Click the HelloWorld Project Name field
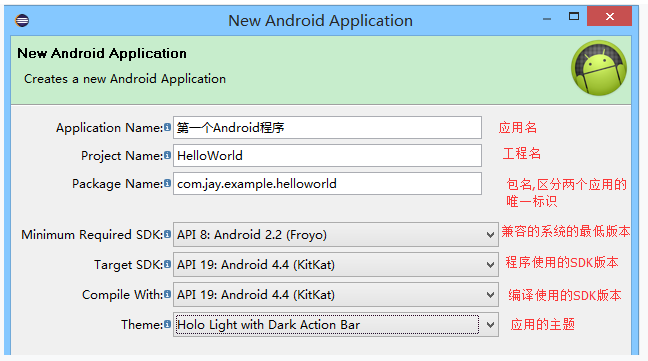Image resolution: width=648 pixels, height=361 pixels. [327, 156]
